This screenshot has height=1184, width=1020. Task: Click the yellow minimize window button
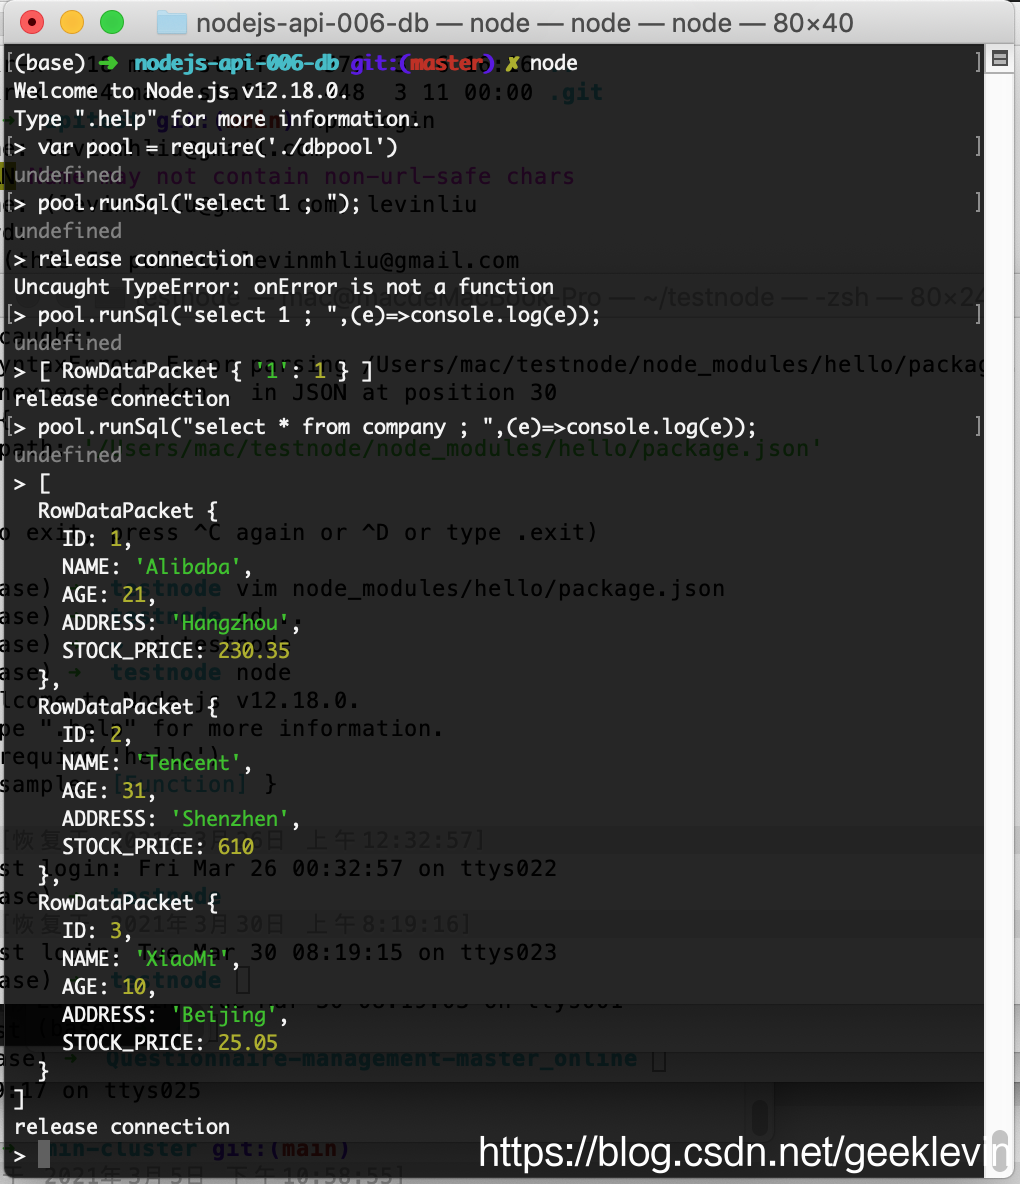click(x=72, y=23)
